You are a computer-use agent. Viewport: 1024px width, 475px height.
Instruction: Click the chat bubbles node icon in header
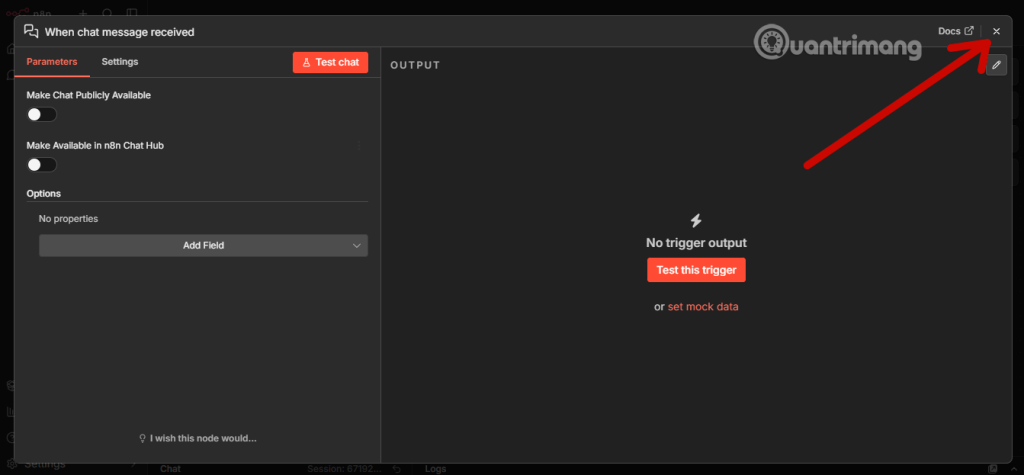31,31
